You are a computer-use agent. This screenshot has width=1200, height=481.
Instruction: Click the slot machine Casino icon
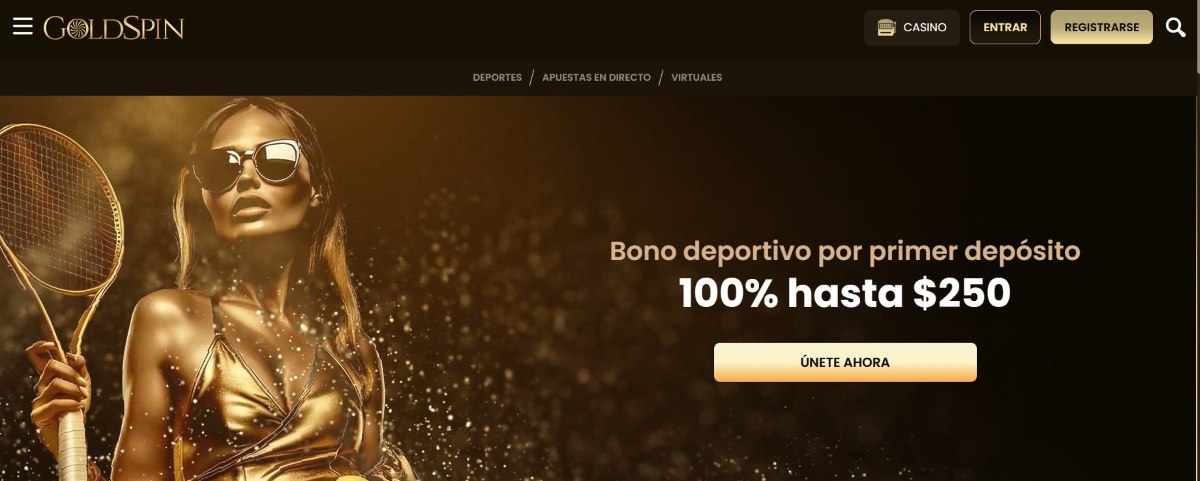[886, 28]
